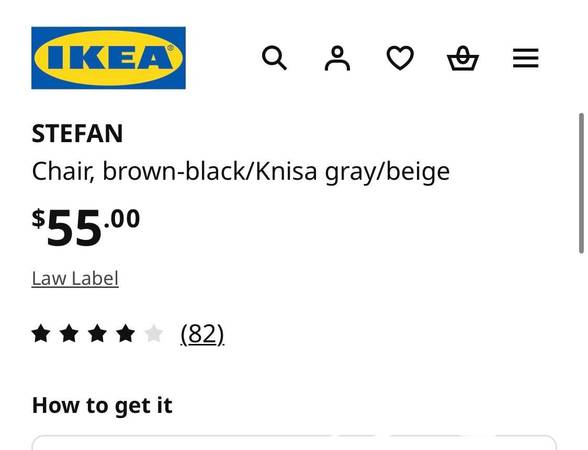
Task: Click the page scrollbar thumb
Action: [581, 183]
